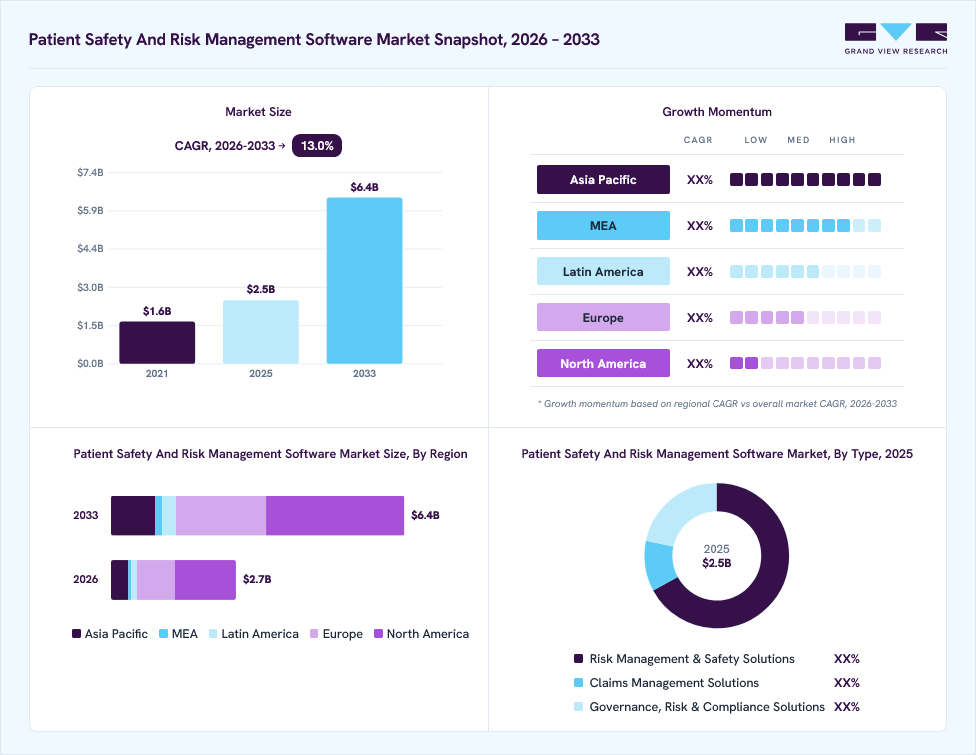Click the $2.5B label above the 2025 bar
Screen dimensions: 976x755
click(x=261, y=289)
